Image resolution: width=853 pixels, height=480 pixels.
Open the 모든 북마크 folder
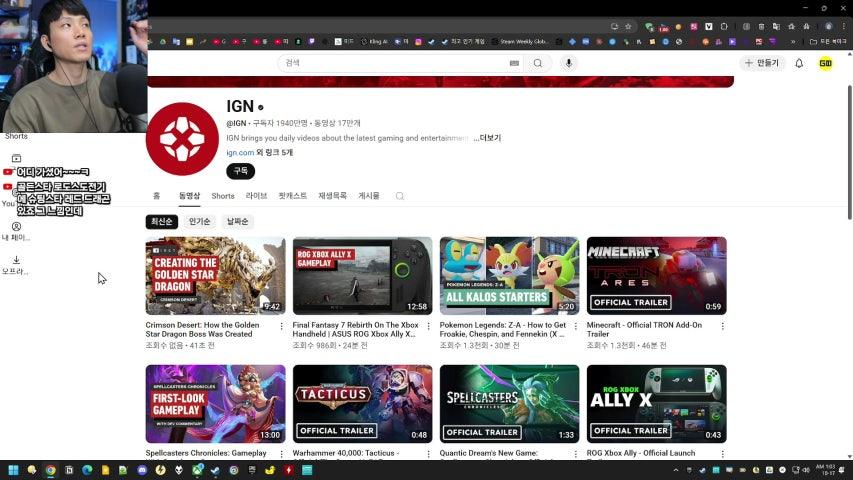828,41
